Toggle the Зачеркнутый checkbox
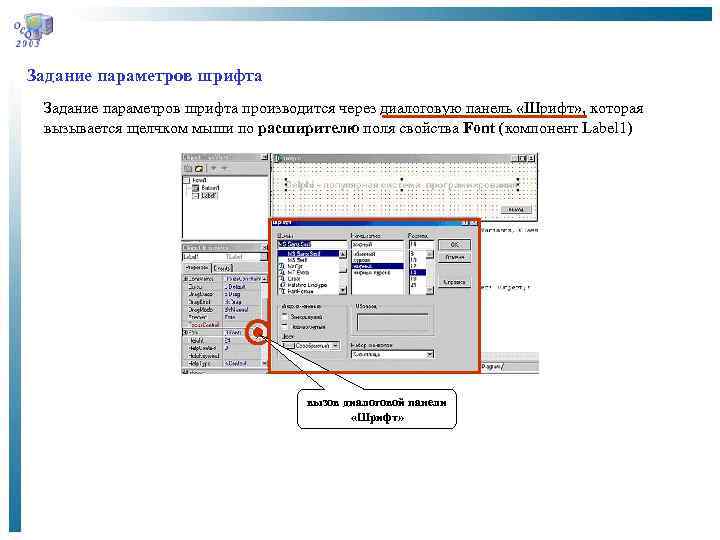Screen dimensions: 720x540 click(285, 317)
